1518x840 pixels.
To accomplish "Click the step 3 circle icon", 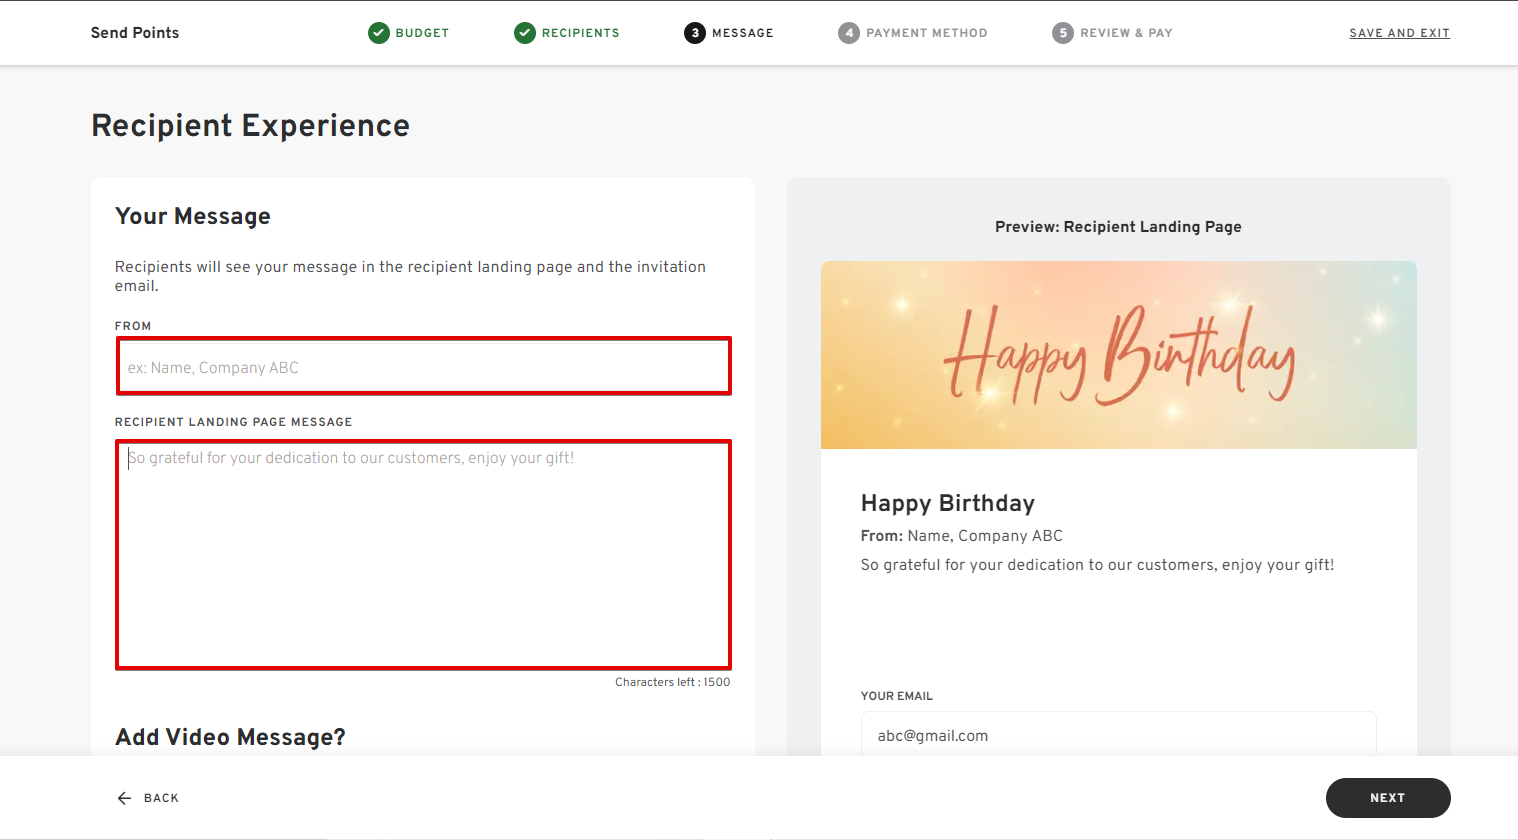I will (x=695, y=33).
